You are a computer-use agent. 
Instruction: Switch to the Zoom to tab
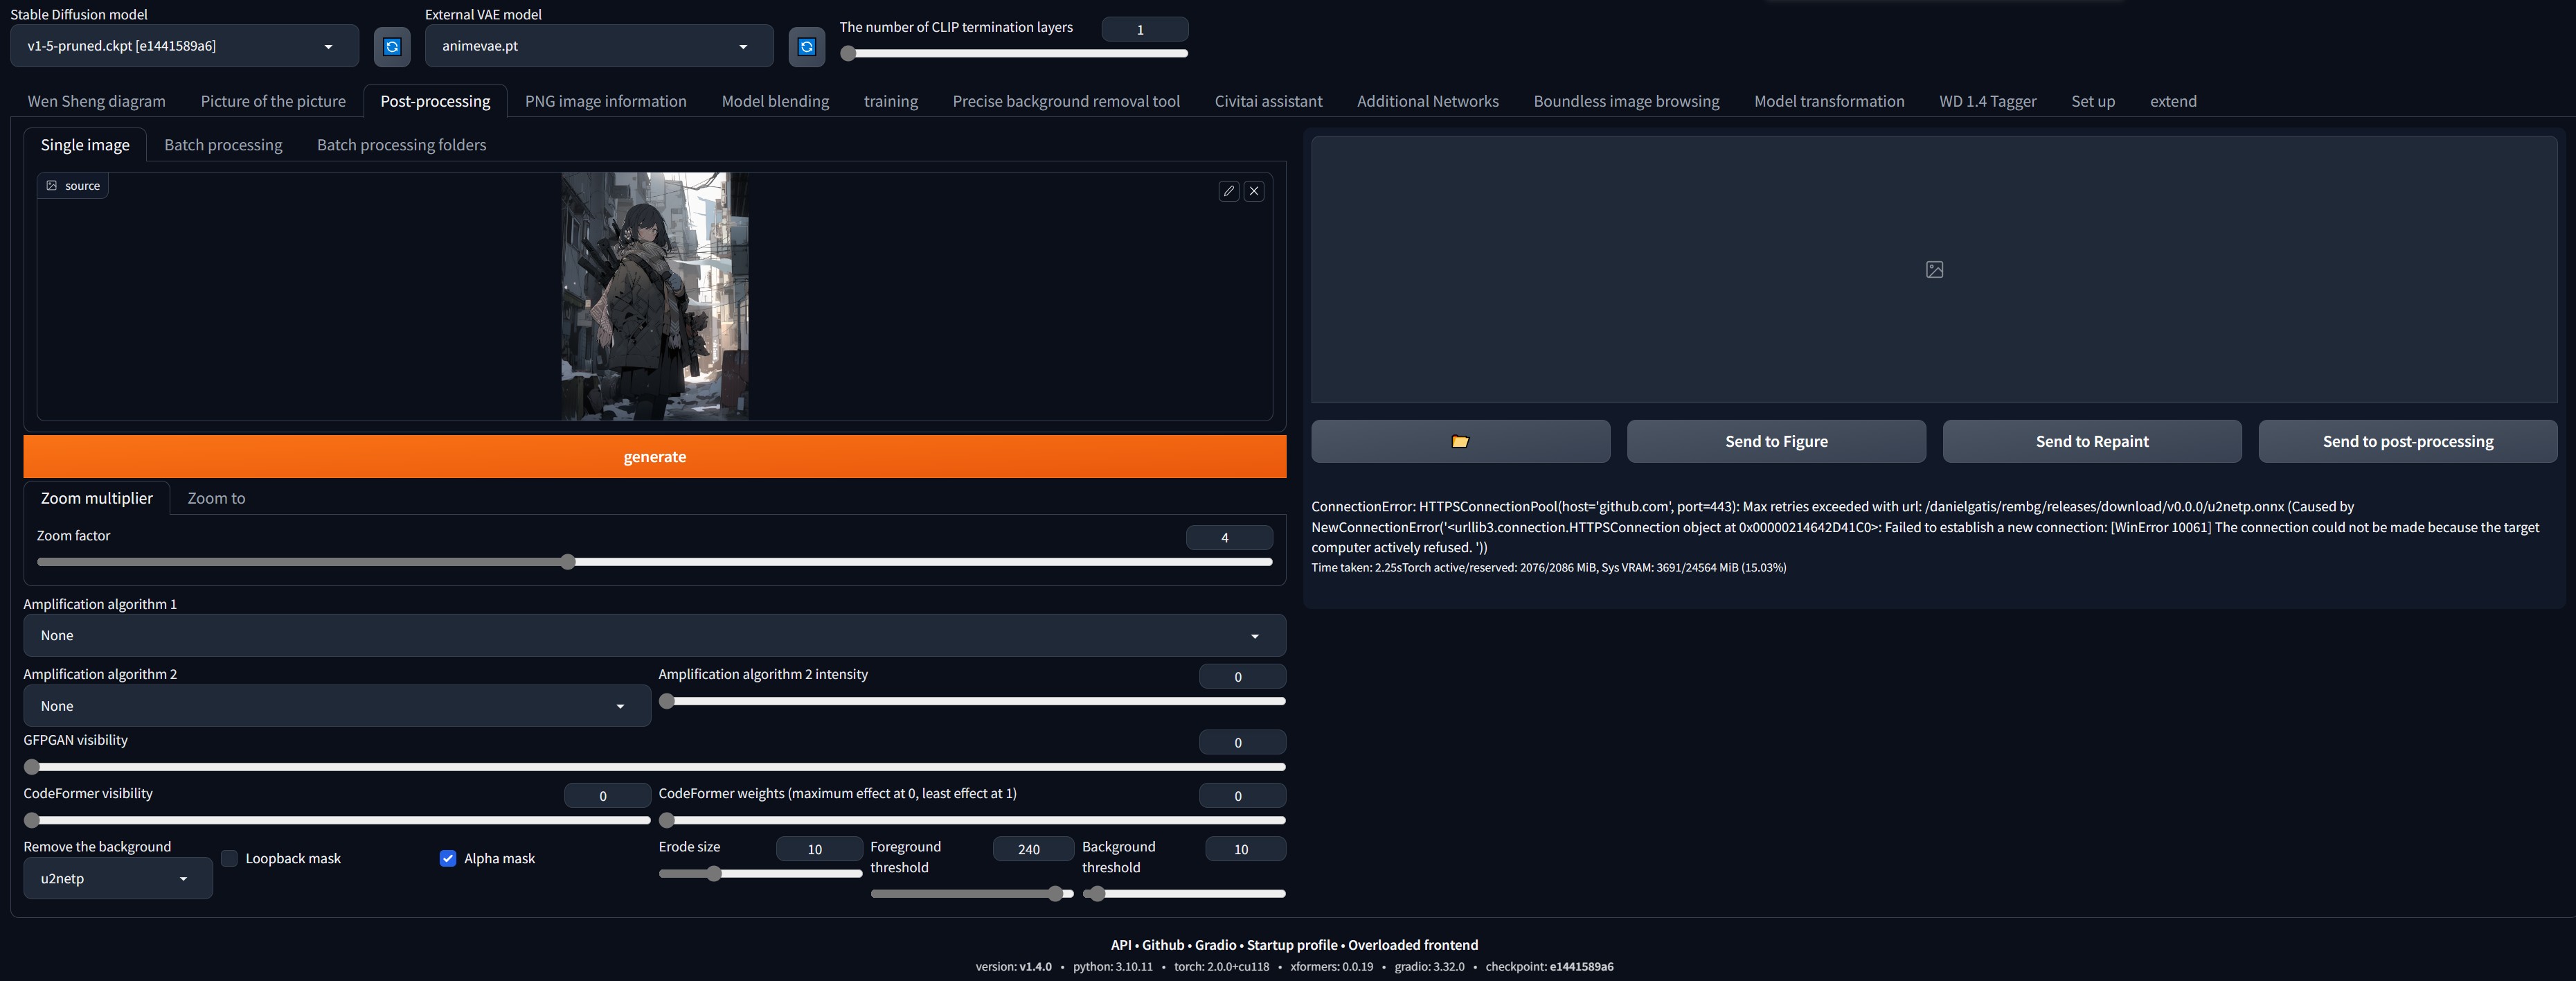click(216, 498)
